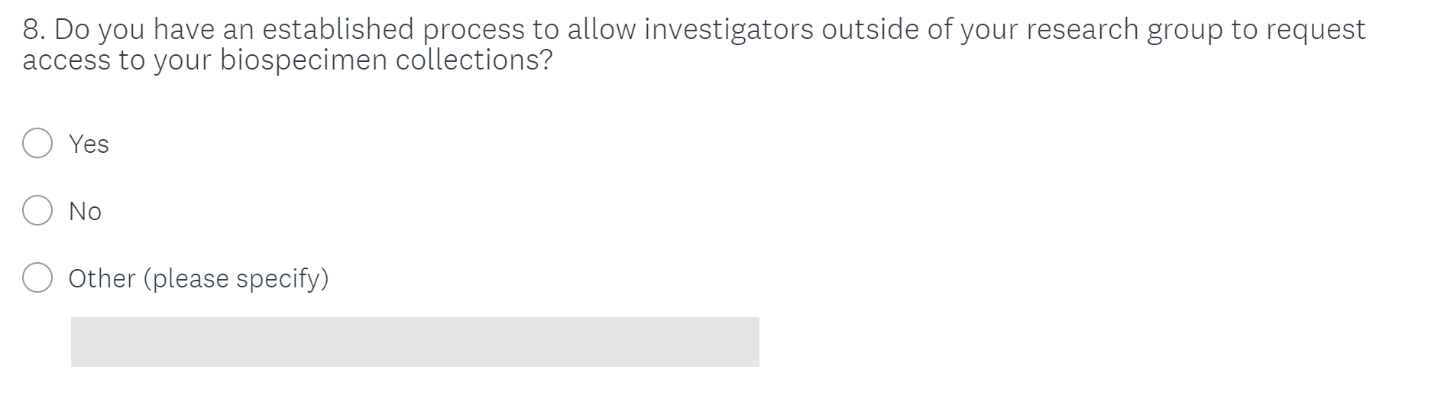Click the 'Other (please specify)' label text
1431x399 pixels.
click(x=199, y=278)
